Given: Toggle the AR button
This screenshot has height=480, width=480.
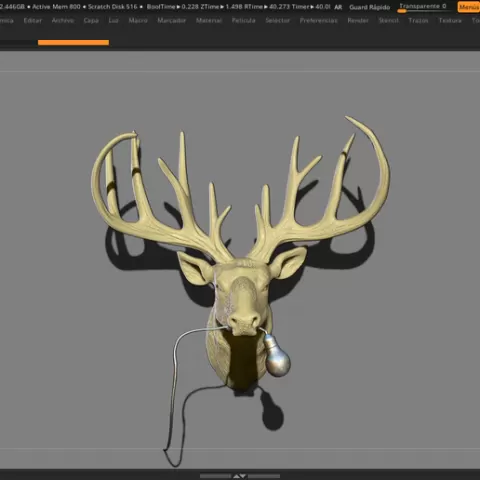Looking at the screenshot, I should coord(338,7).
